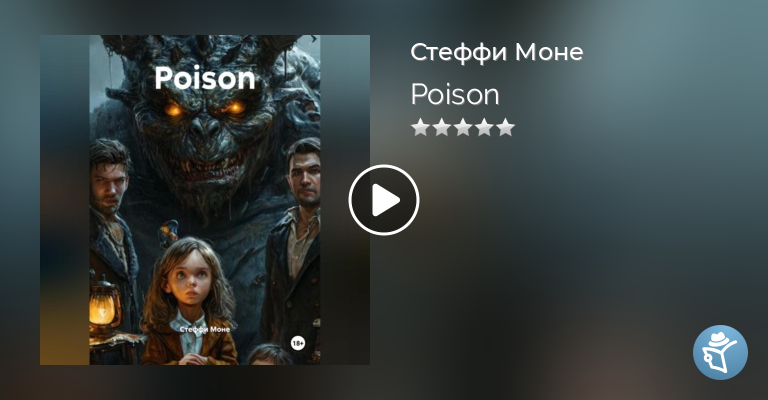Rate the book one star
768x400 pixels.
(x=420, y=127)
